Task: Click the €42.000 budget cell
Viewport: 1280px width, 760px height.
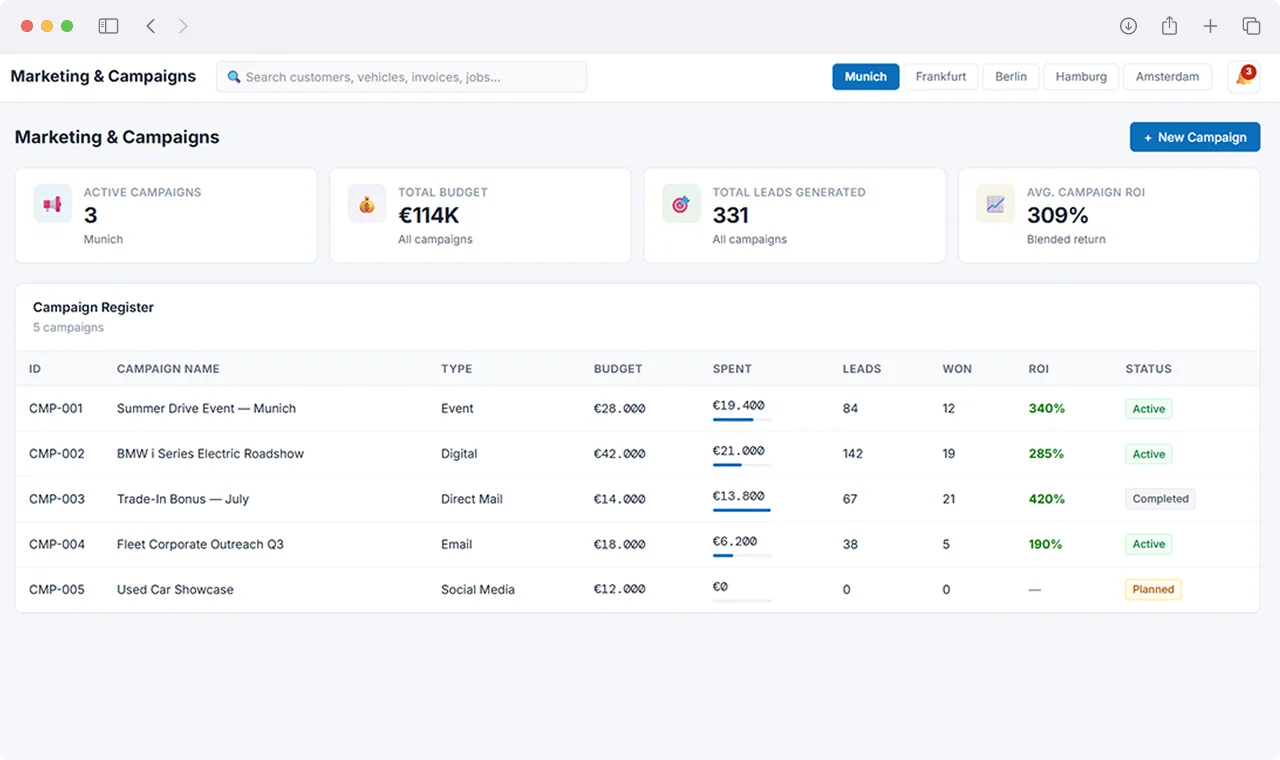Action: 620,454
